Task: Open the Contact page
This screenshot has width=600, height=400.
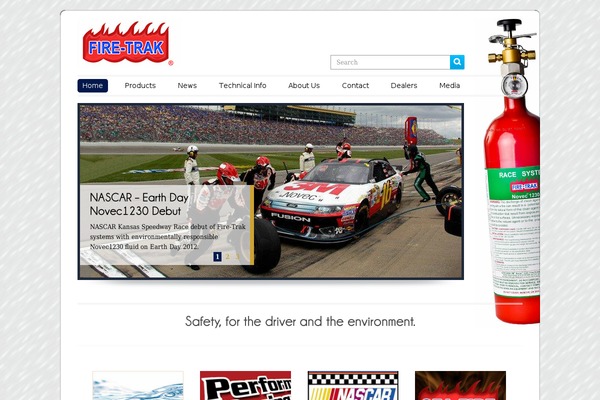Action: tap(355, 85)
